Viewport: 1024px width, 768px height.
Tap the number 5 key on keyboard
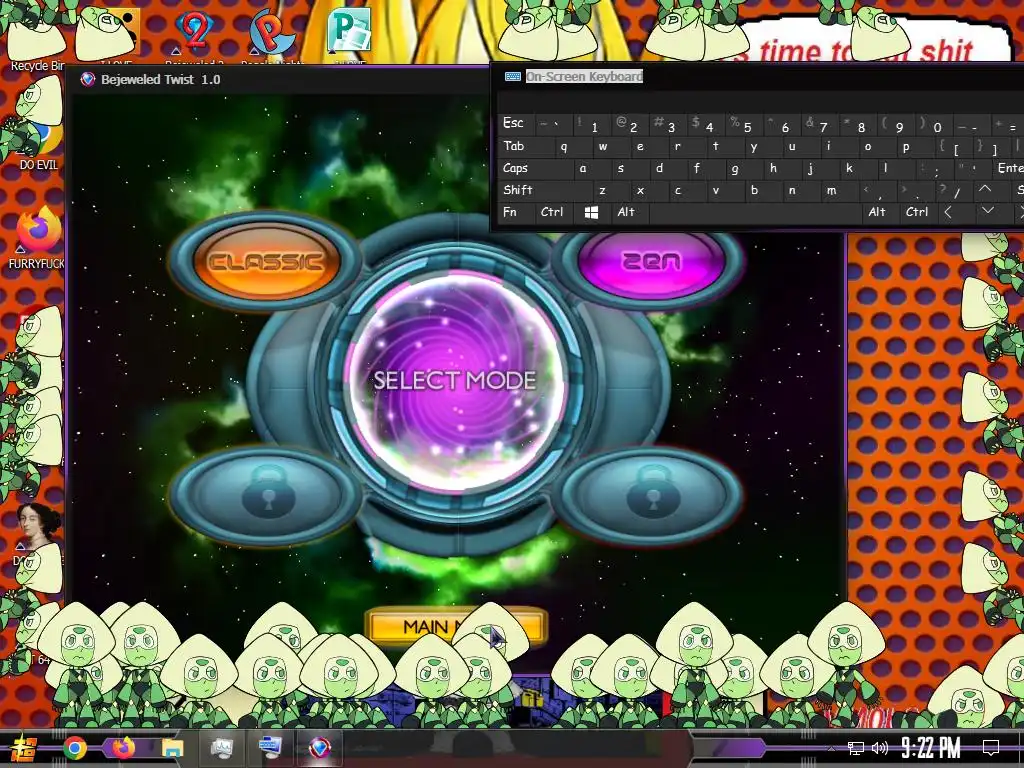click(743, 124)
